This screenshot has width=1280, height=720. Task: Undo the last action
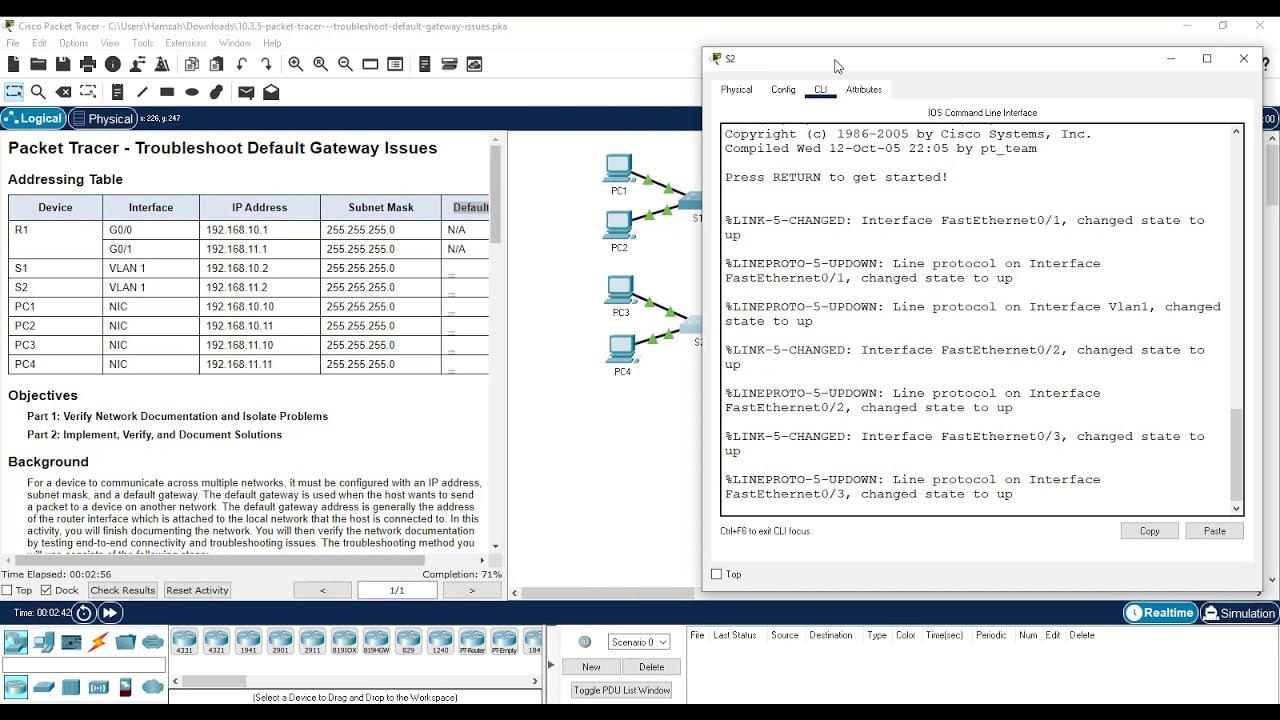coord(242,64)
